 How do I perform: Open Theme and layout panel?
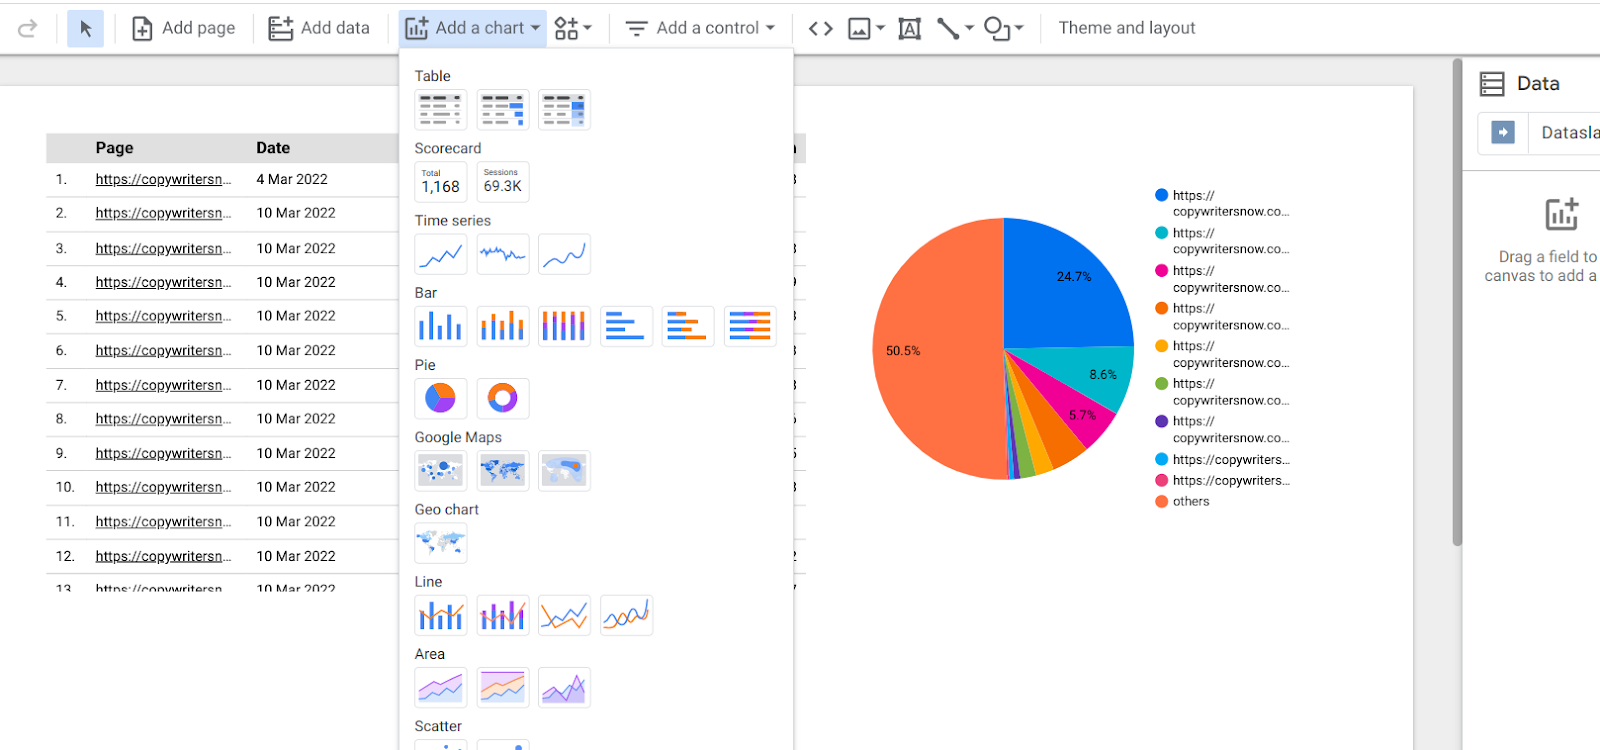tap(1127, 28)
